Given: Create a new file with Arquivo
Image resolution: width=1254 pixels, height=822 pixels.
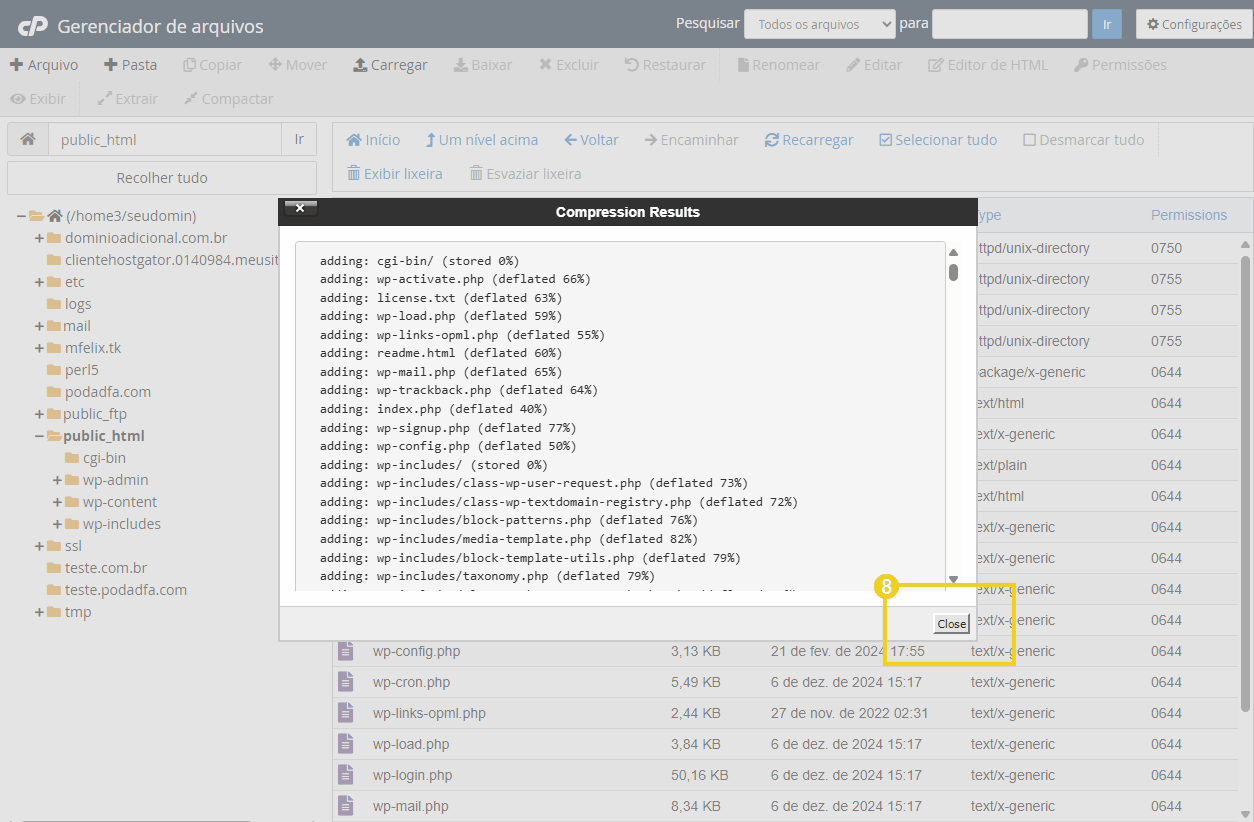Looking at the screenshot, I should [44, 65].
